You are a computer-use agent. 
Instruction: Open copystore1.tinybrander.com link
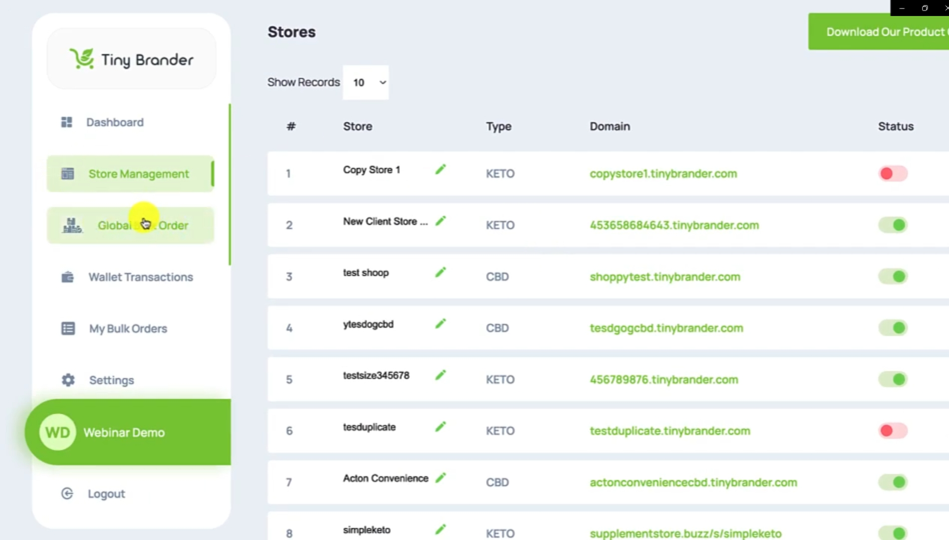point(663,174)
